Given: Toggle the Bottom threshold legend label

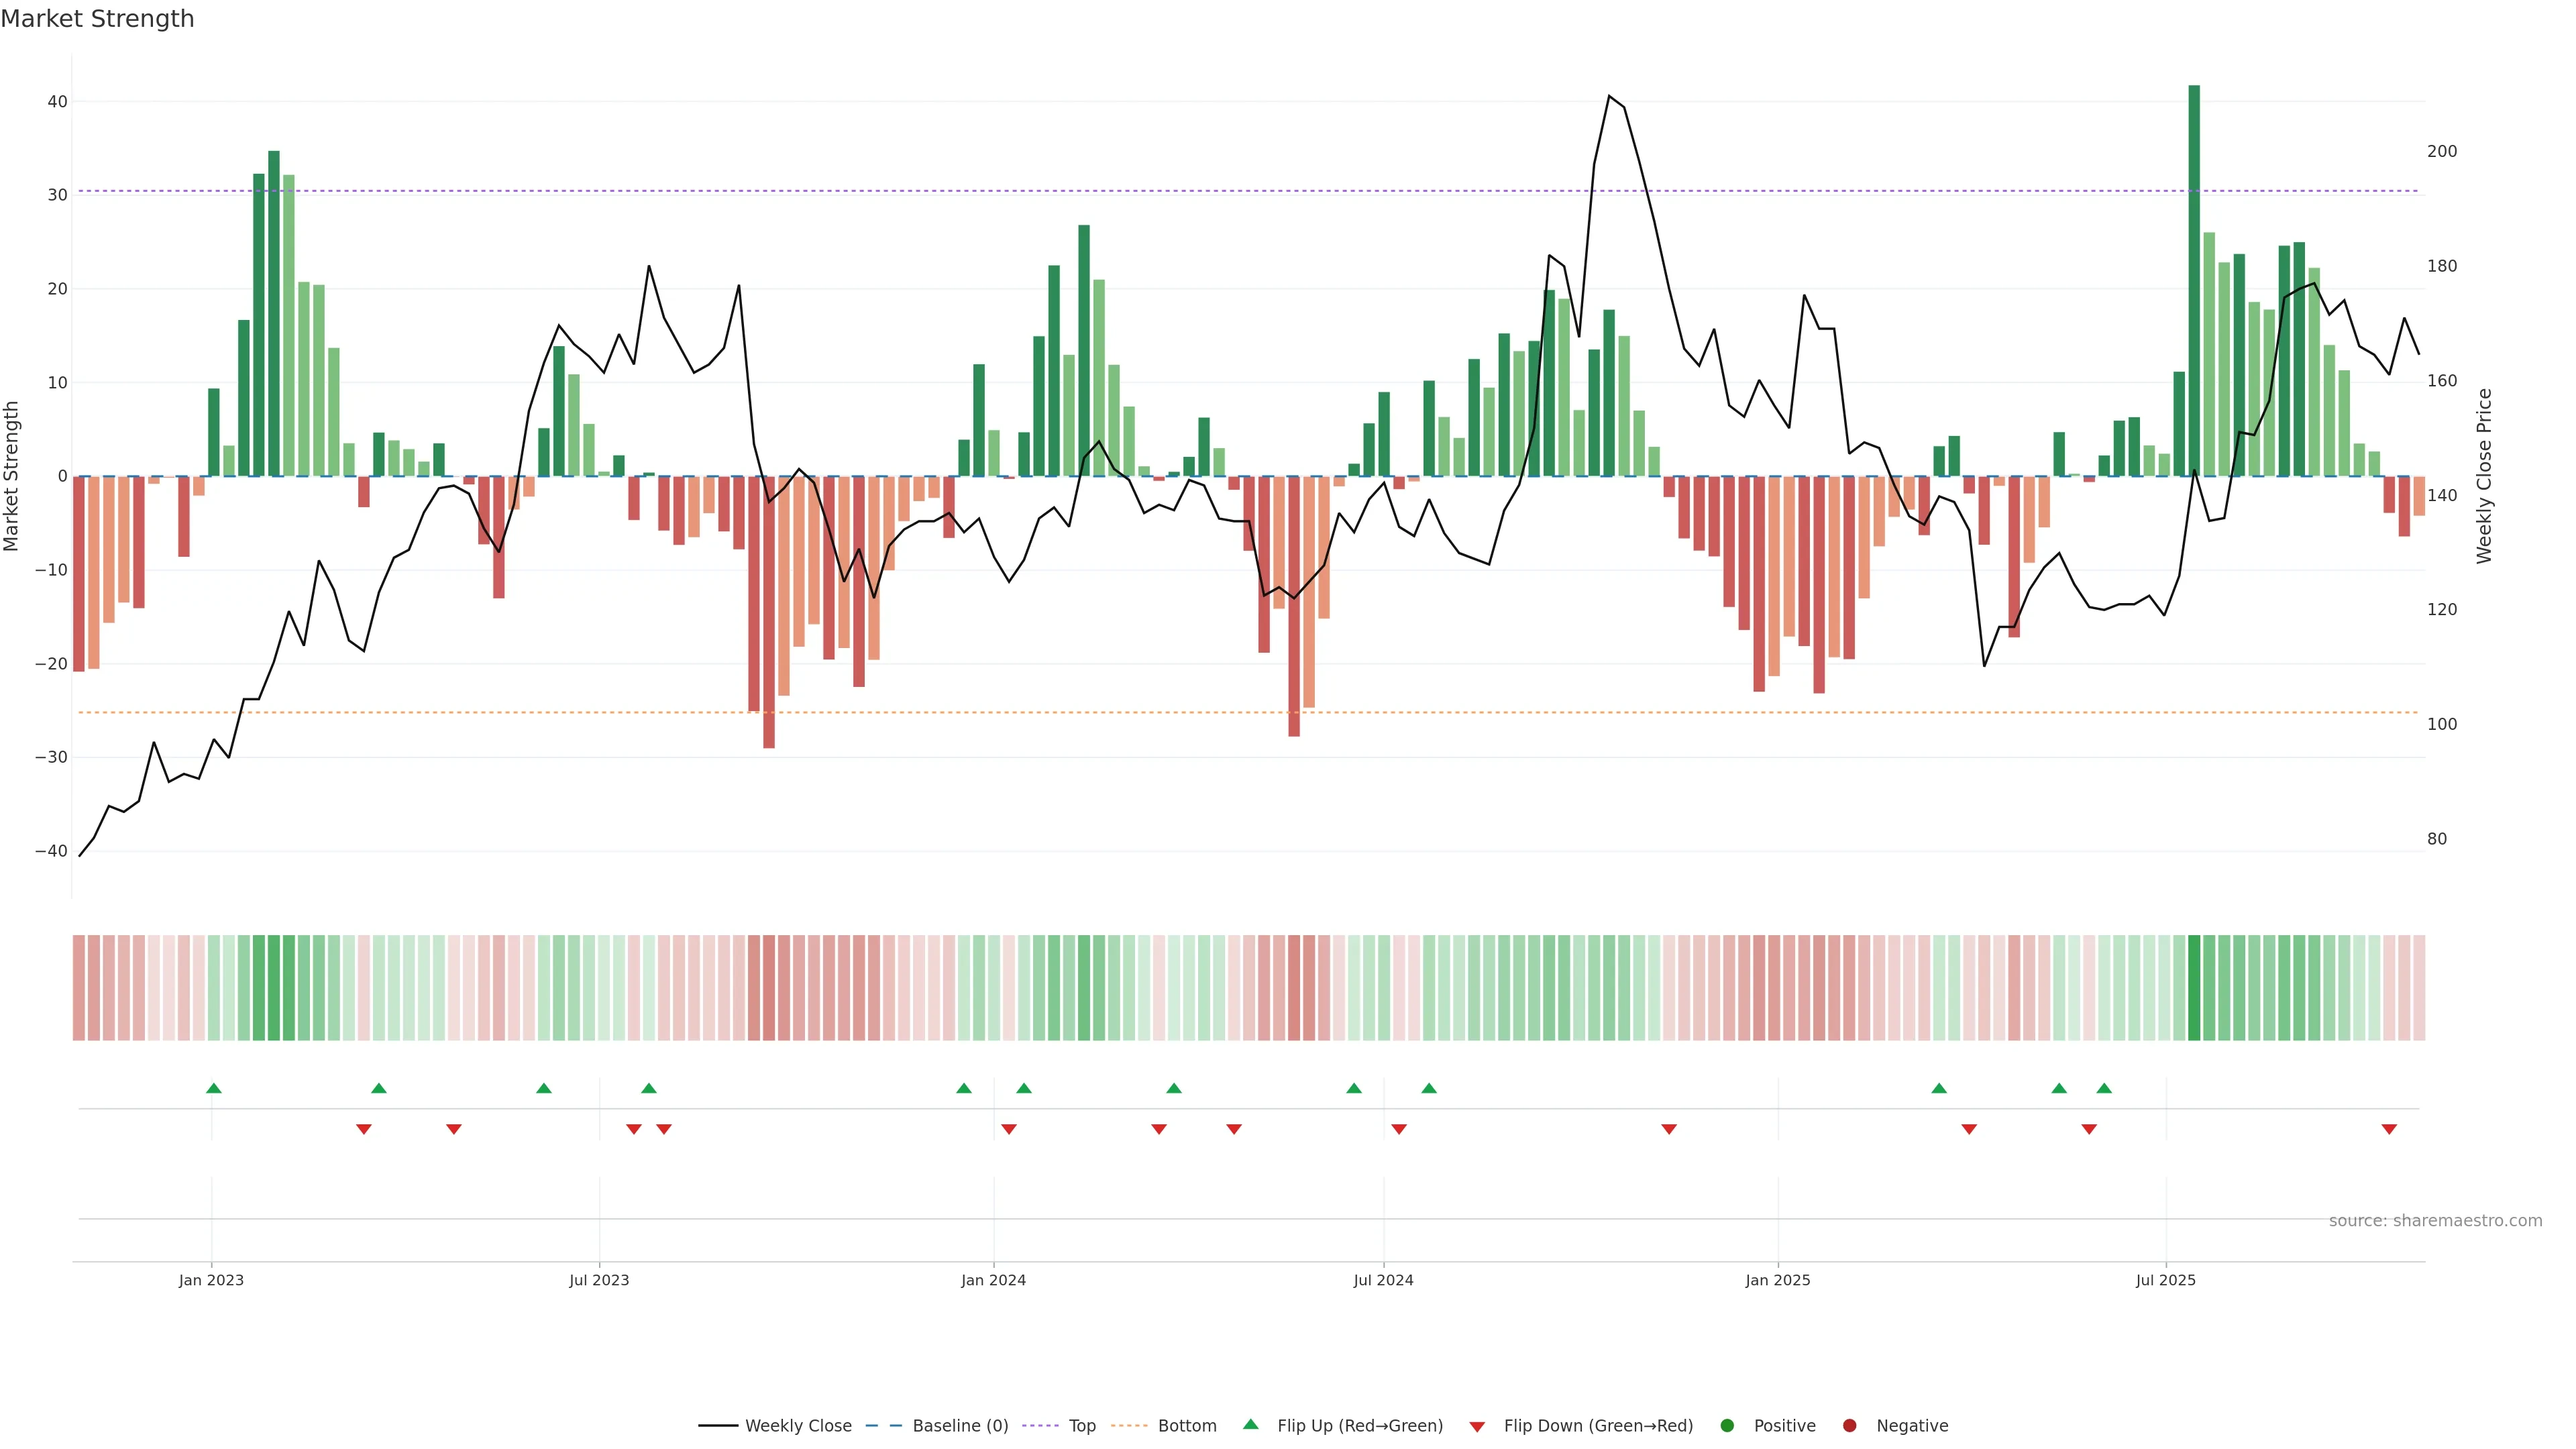Looking at the screenshot, I should [x=1187, y=1426].
